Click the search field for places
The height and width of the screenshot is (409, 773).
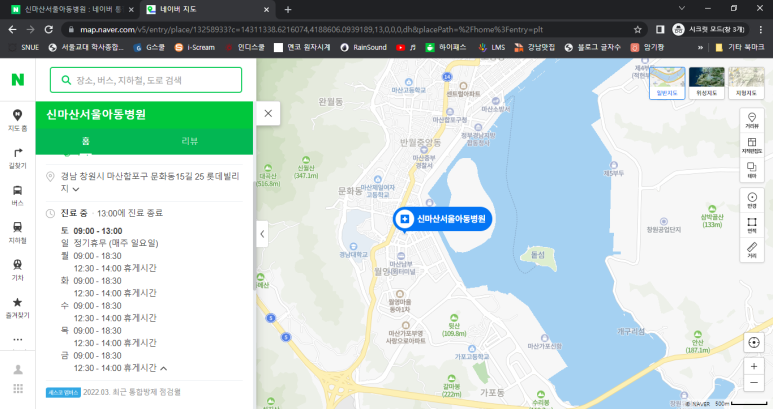[146, 80]
